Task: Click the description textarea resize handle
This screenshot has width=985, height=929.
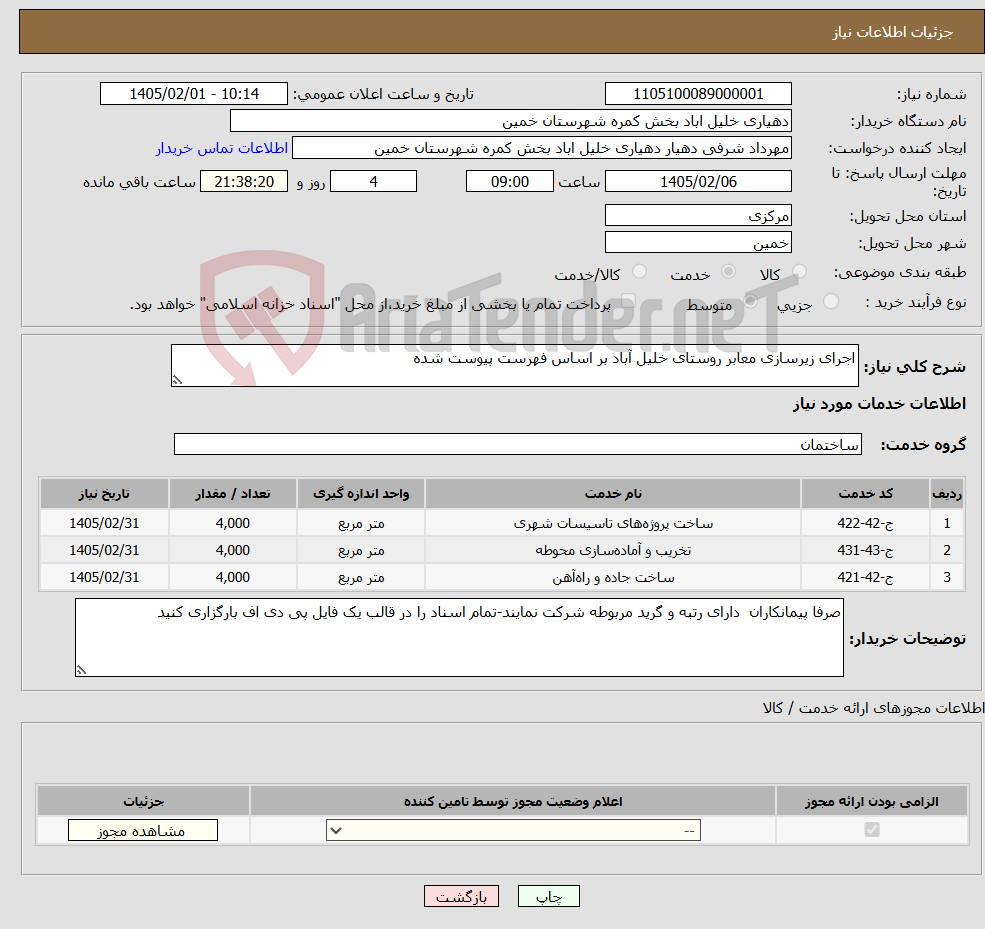Action: (x=177, y=380)
